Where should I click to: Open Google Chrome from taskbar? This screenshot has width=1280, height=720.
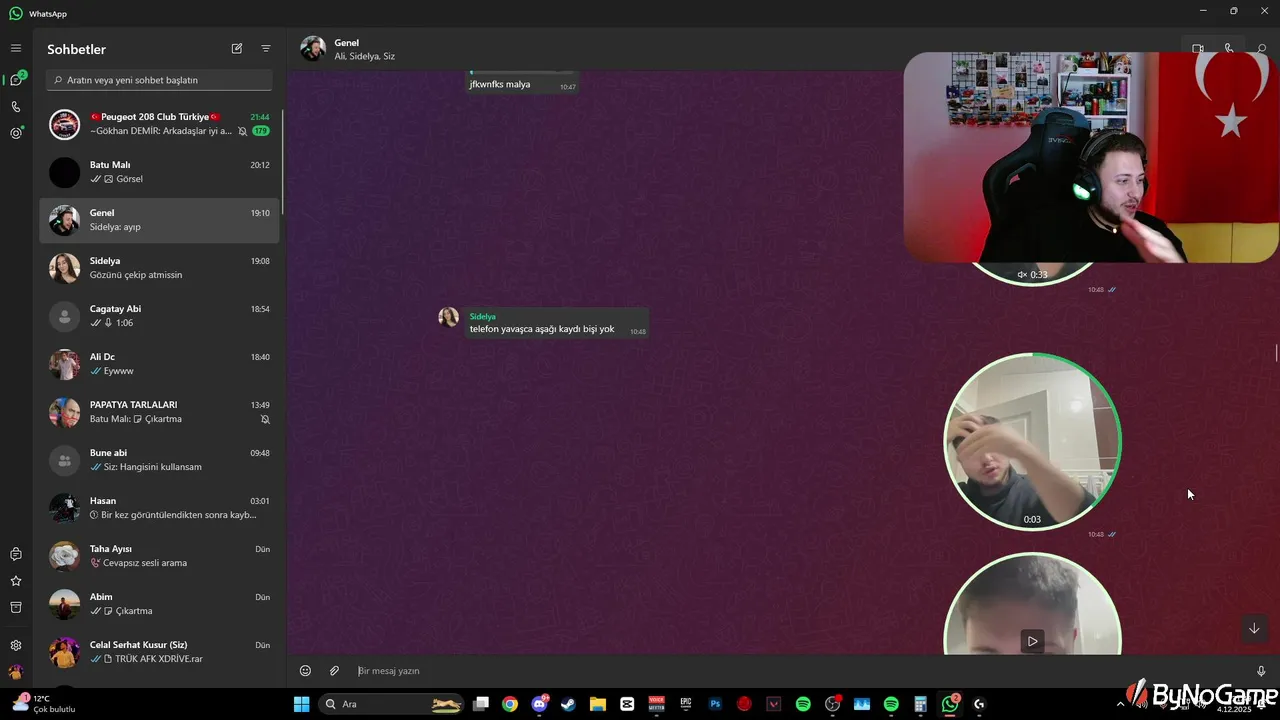click(x=510, y=704)
